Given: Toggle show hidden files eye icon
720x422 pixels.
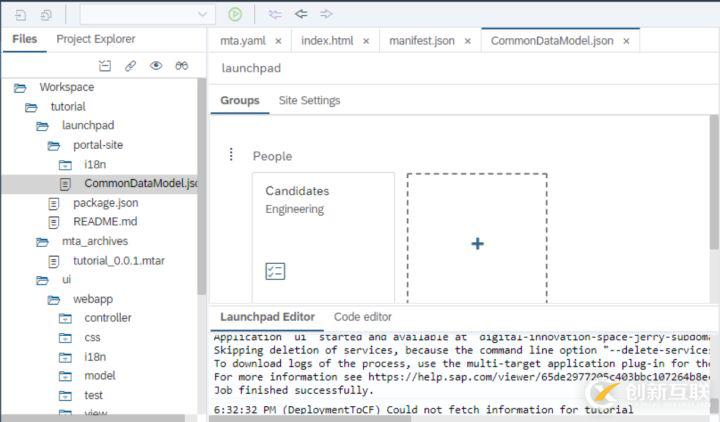Looking at the screenshot, I should point(156,66).
